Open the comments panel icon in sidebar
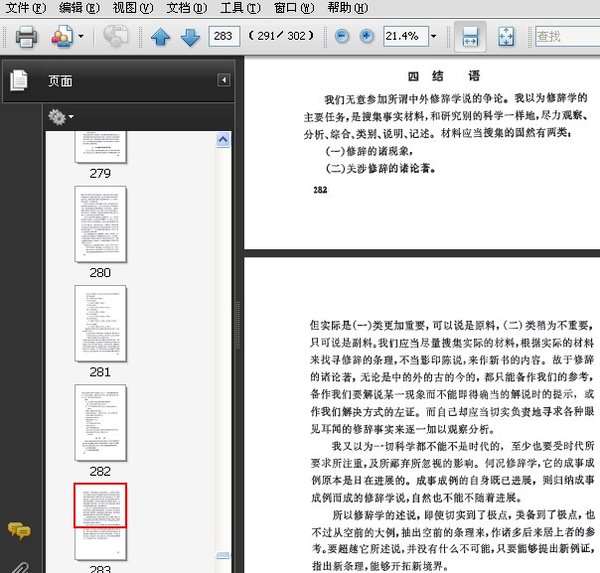600x573 pixels. (19, 531)
